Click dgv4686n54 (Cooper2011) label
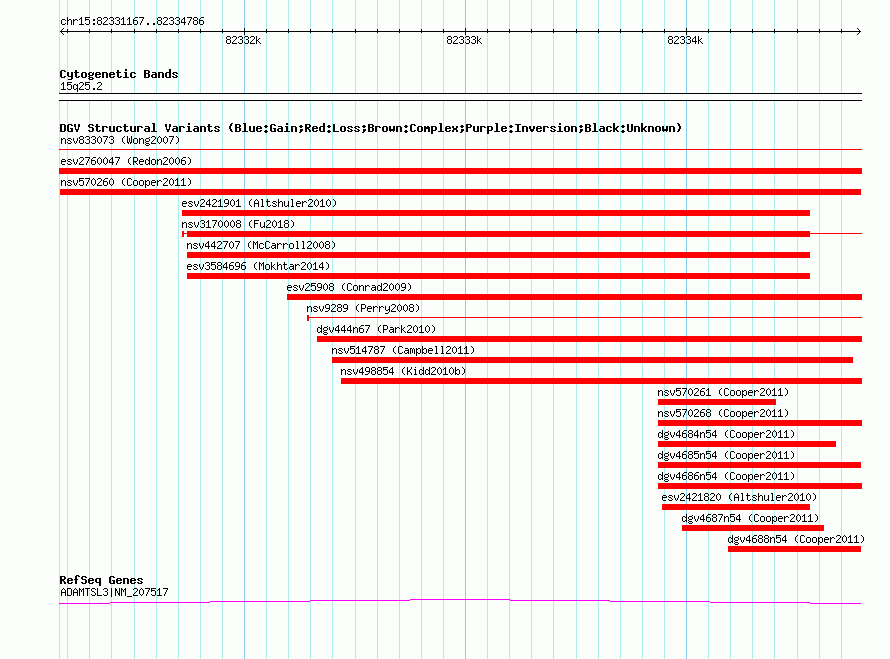The height and width of the screenshot is (659, 890). pyautogui.click(x=727, y=476)
